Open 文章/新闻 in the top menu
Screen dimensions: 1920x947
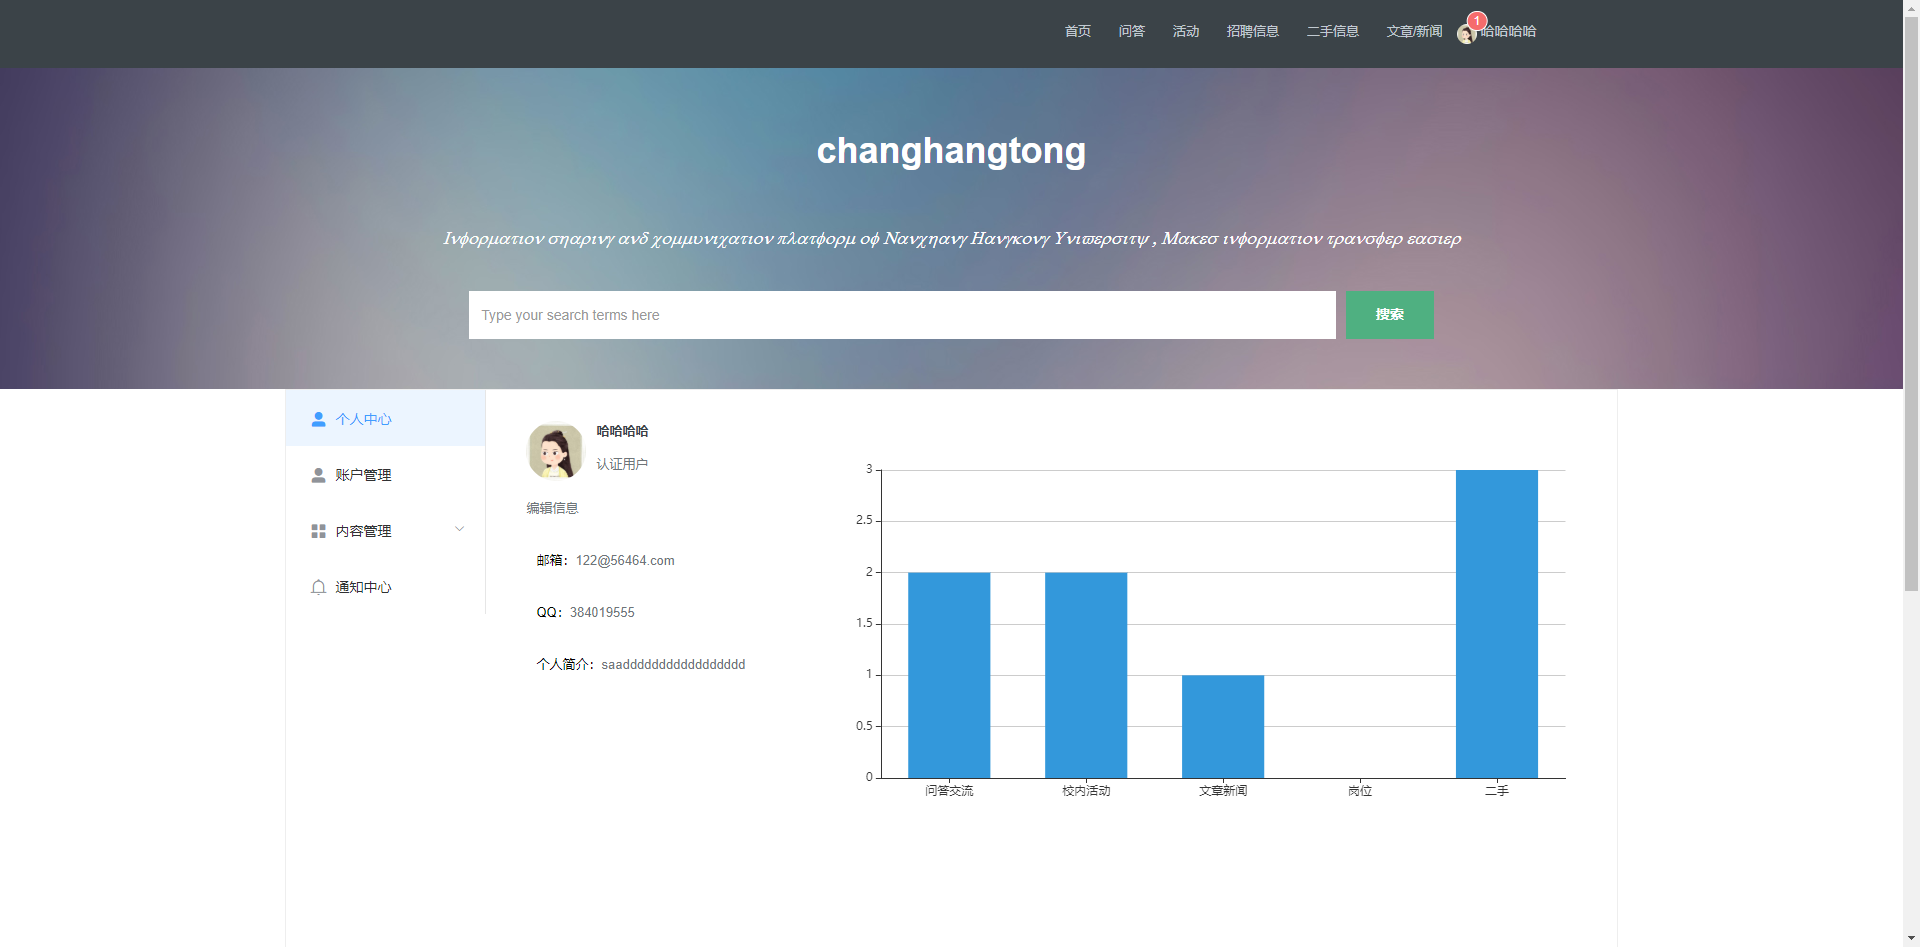pos(1414,31)
